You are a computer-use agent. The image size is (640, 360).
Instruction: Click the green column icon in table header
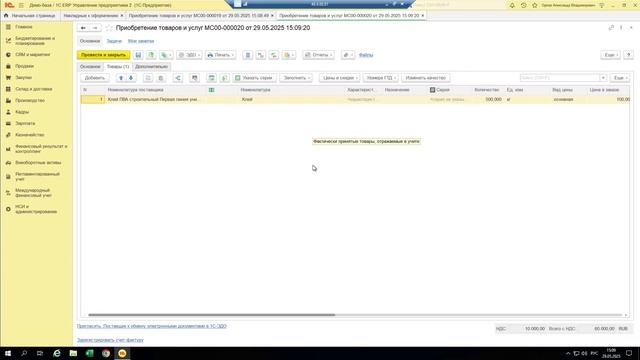tap(211, 90)
